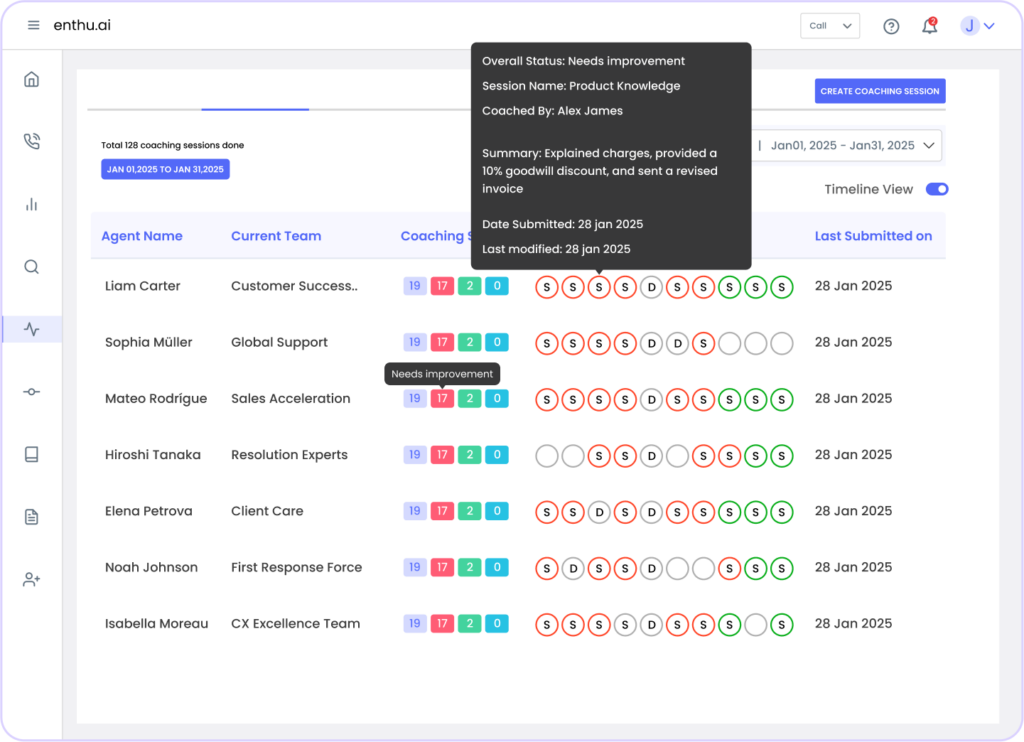Expand the user profile J avatar menu
This screenshot has width=1024, height=742.
click(978, 26)
